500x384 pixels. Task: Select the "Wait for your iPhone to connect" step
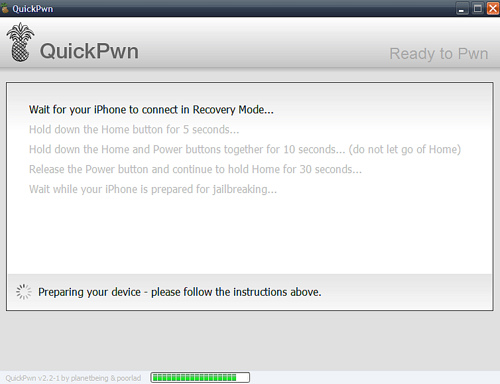[151, 110]
